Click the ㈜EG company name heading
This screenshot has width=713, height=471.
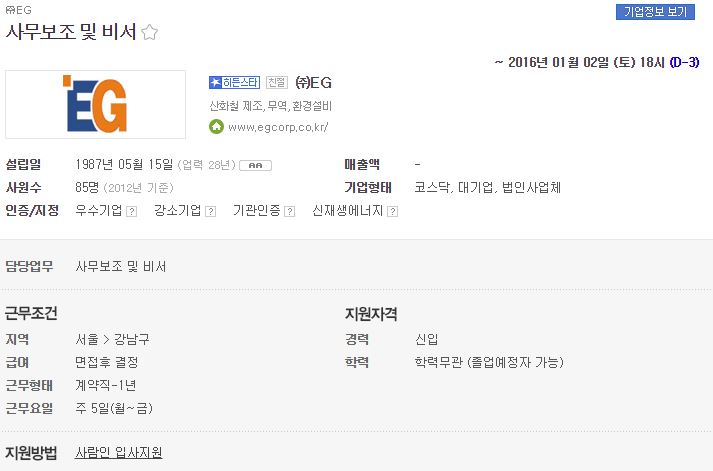313,82
